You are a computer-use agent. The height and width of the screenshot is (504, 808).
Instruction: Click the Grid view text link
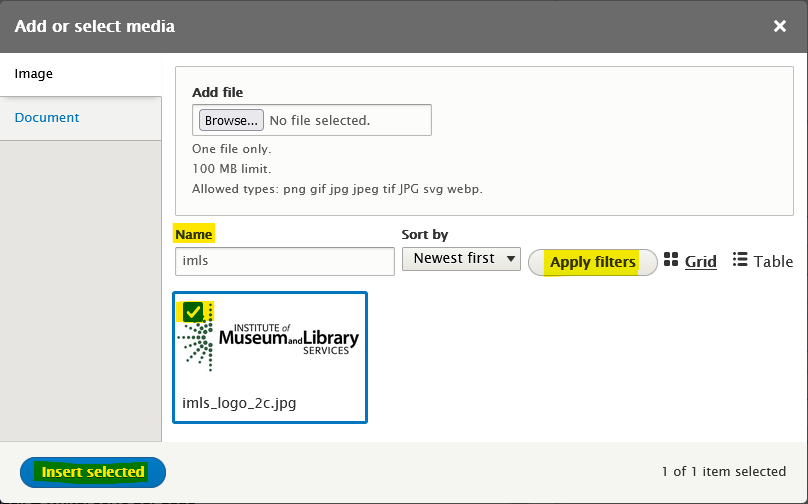pyautogui.click(x=700, y=262)
